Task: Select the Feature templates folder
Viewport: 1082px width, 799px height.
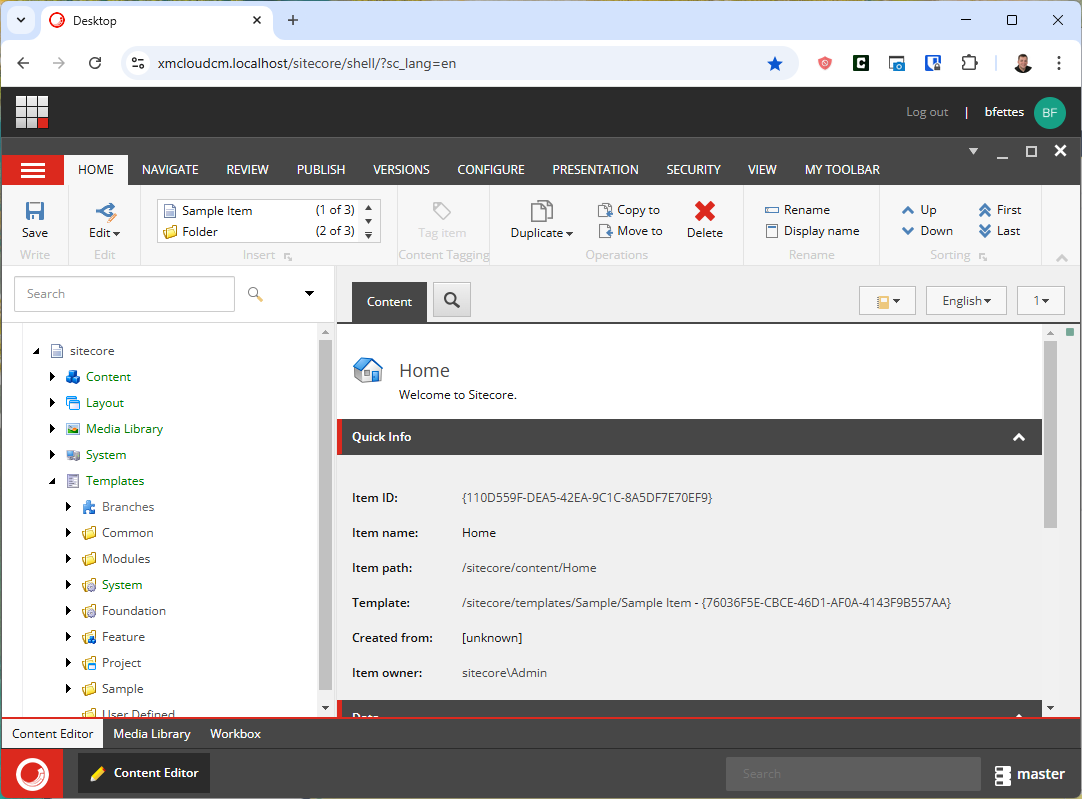Action: pyautogui.click(x=124, y=637)
